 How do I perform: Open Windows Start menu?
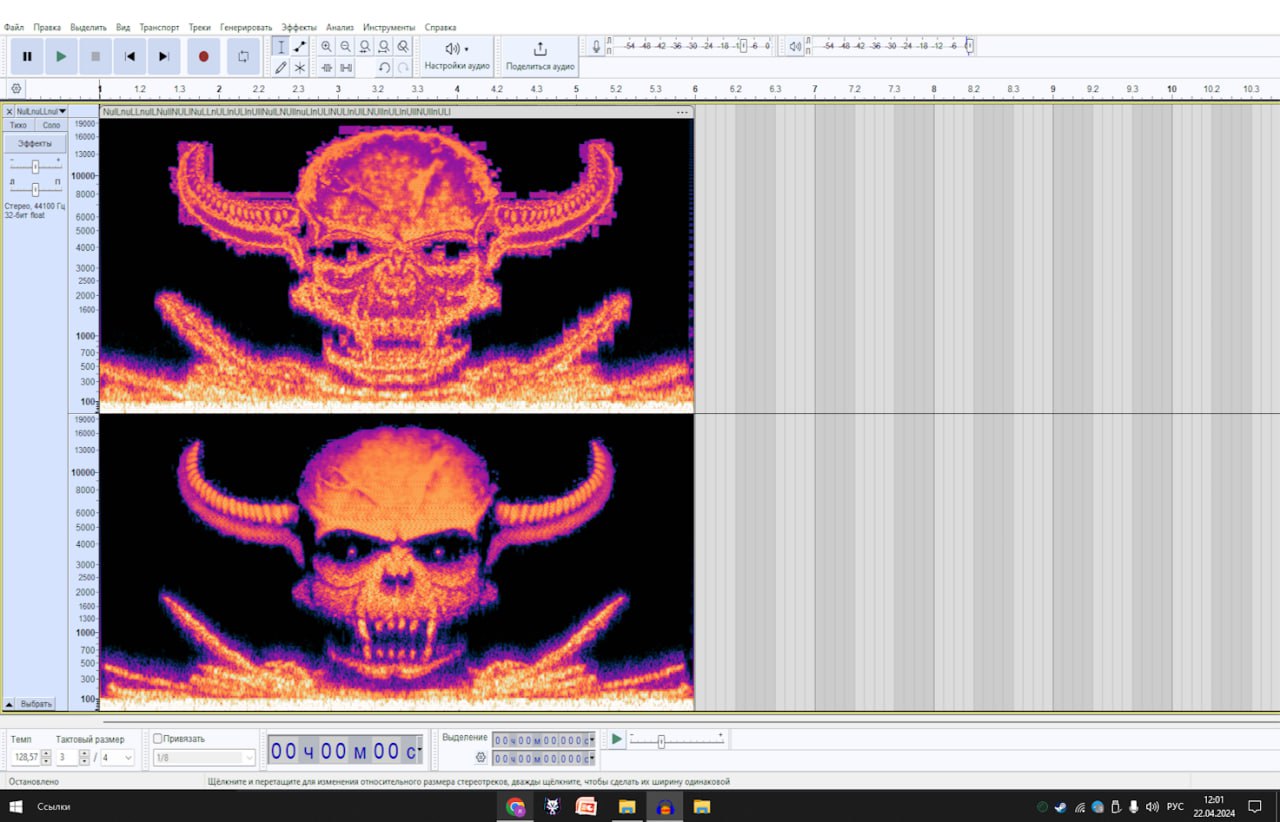(x=15, y=806)
